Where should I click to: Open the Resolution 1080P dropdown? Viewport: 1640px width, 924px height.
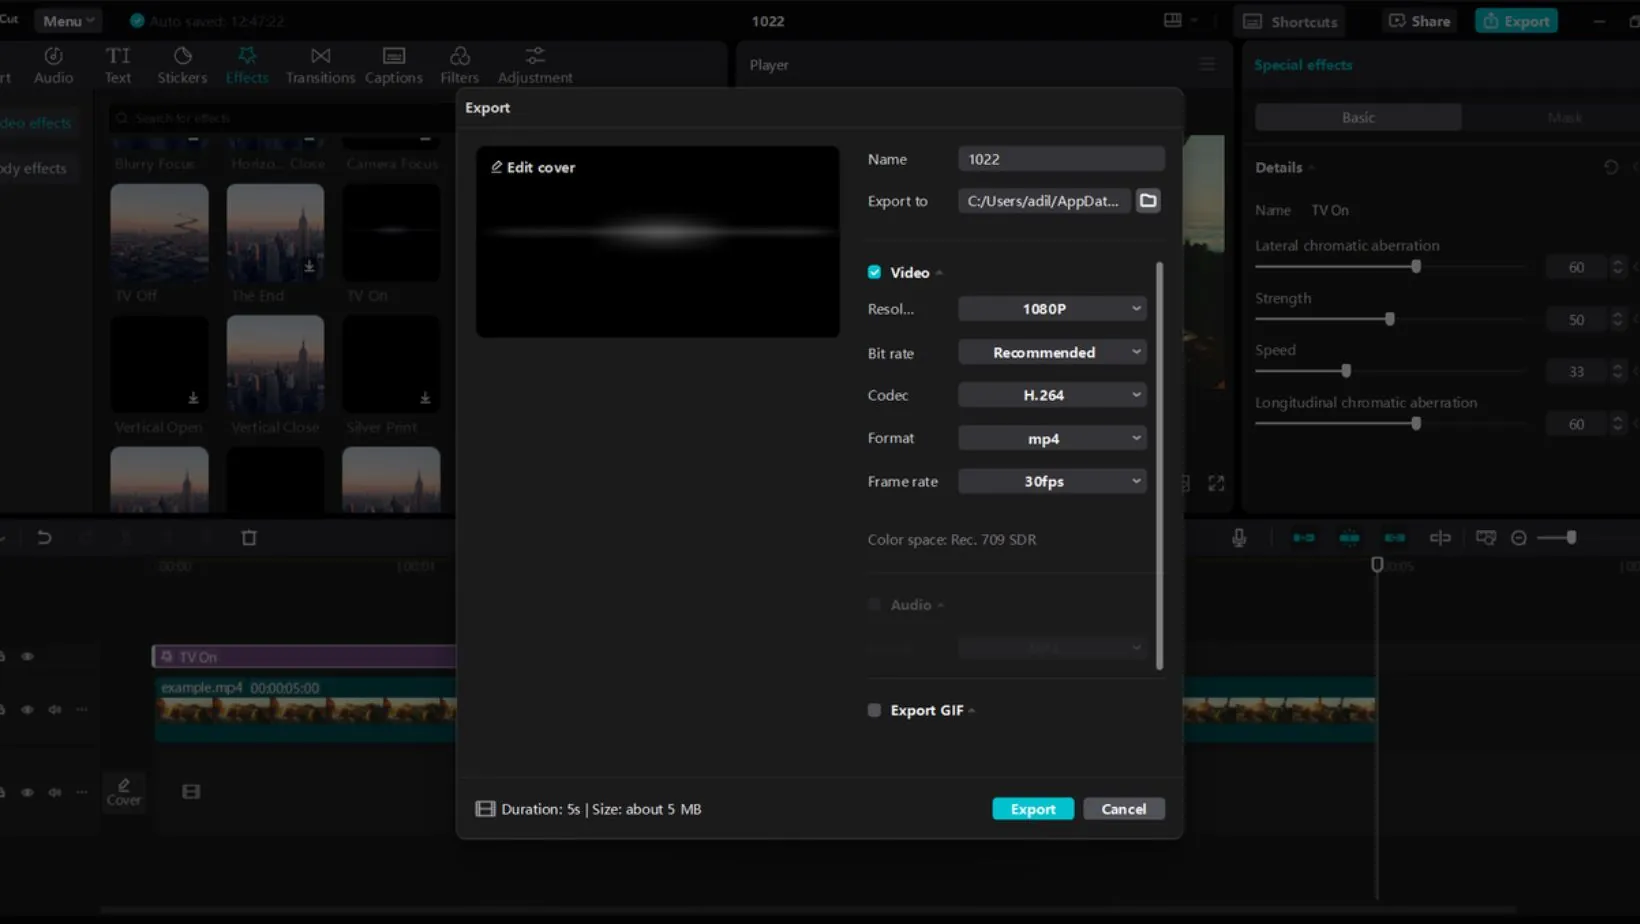(1052, 309)
